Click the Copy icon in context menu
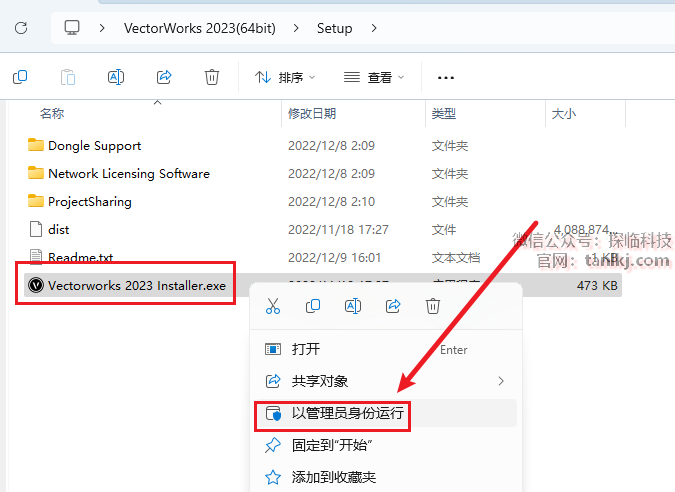The width and height of the screenshot is (675, 492). pyautogui.click(x=313, y=306)
